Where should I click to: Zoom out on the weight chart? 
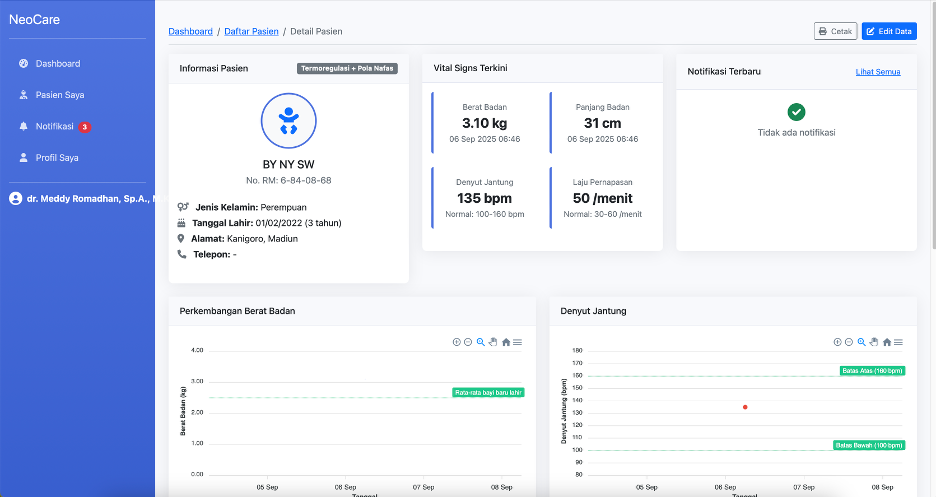click(468, 342)
